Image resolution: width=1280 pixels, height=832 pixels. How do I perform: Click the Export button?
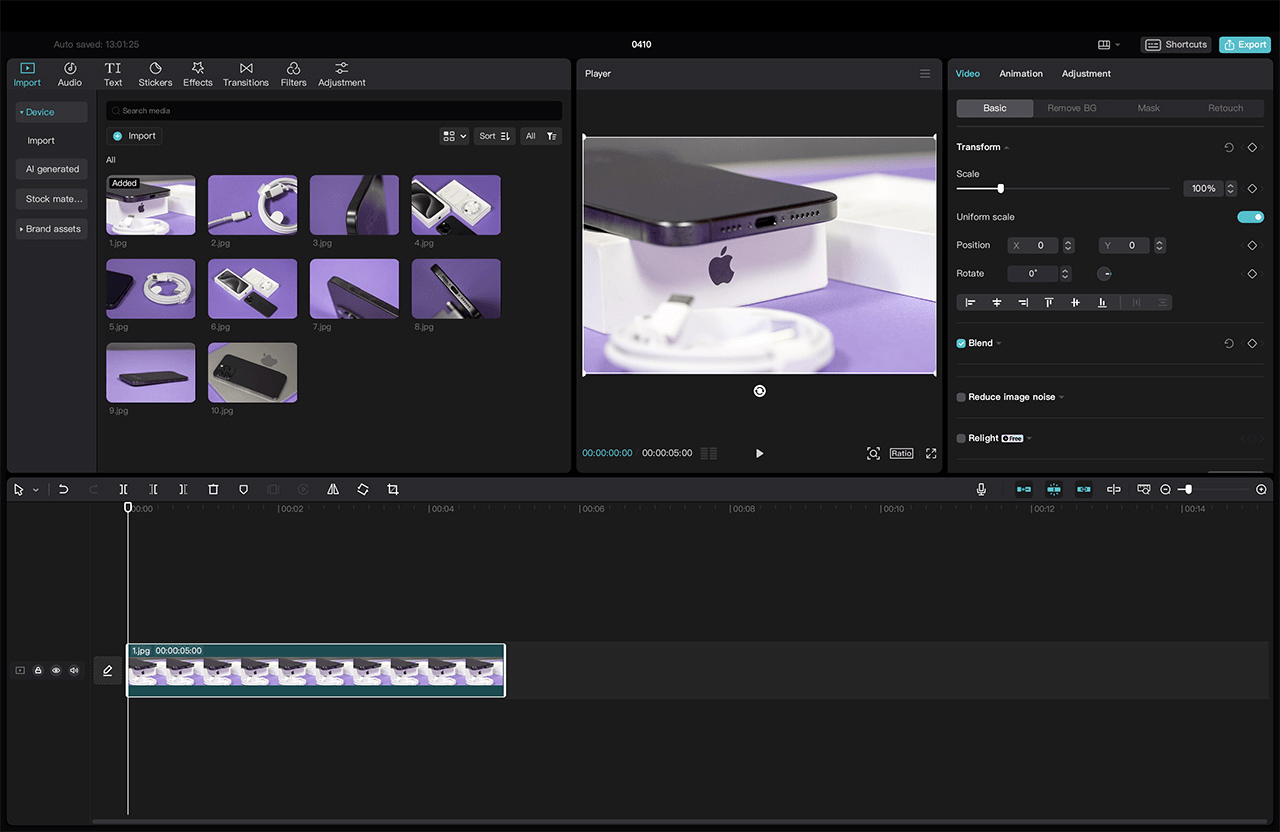[x=1245, y=45]
